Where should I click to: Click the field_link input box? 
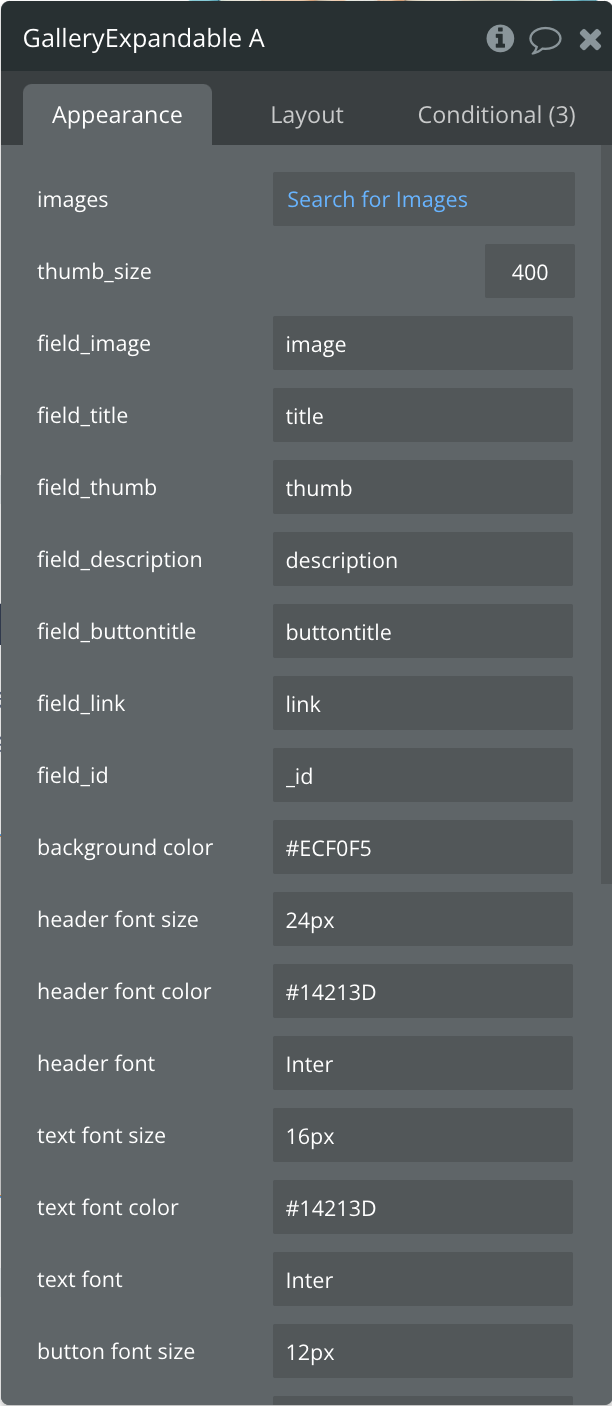pyautogui.click(x=422, y=704)
